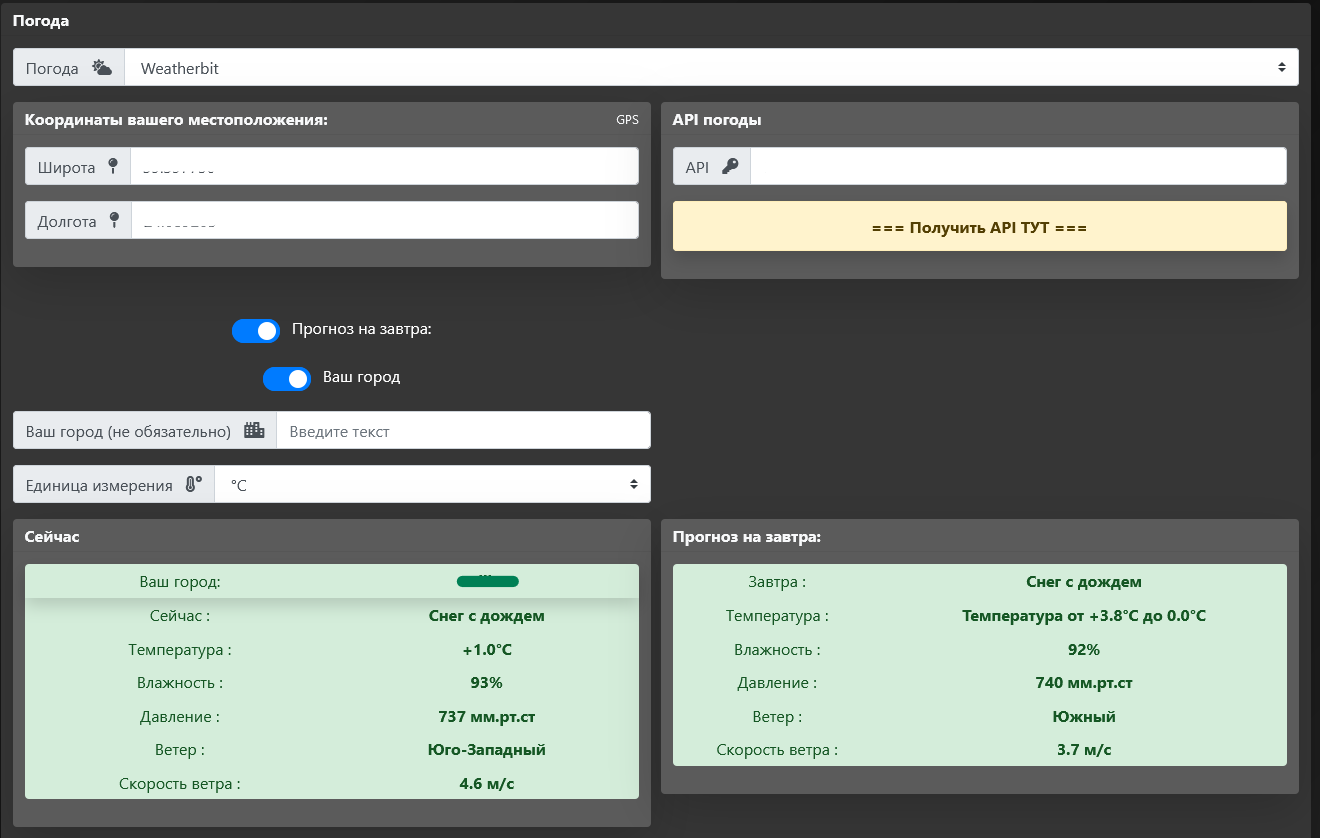The width and height of the screenshot is (1320, 838).
Task: Turn off the 'Ваш город' switch
Action: point(287,379)
